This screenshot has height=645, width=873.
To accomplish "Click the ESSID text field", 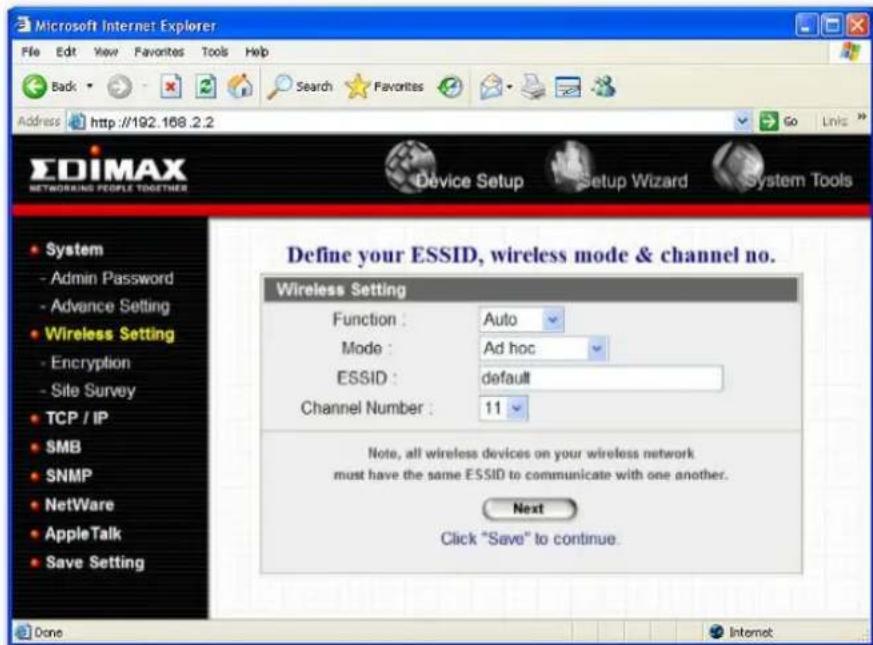I will point(601,378).
